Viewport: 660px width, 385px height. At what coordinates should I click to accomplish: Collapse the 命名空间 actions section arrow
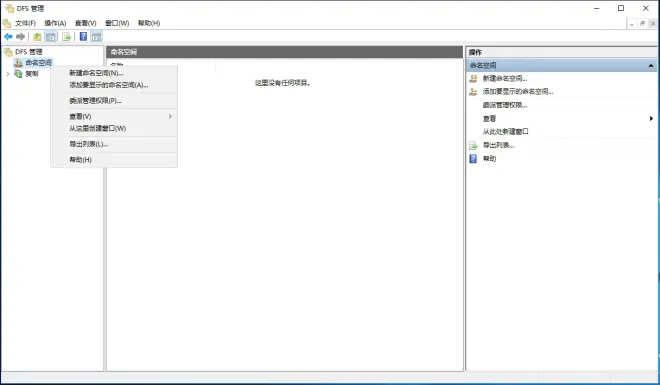tap(651, 65)
